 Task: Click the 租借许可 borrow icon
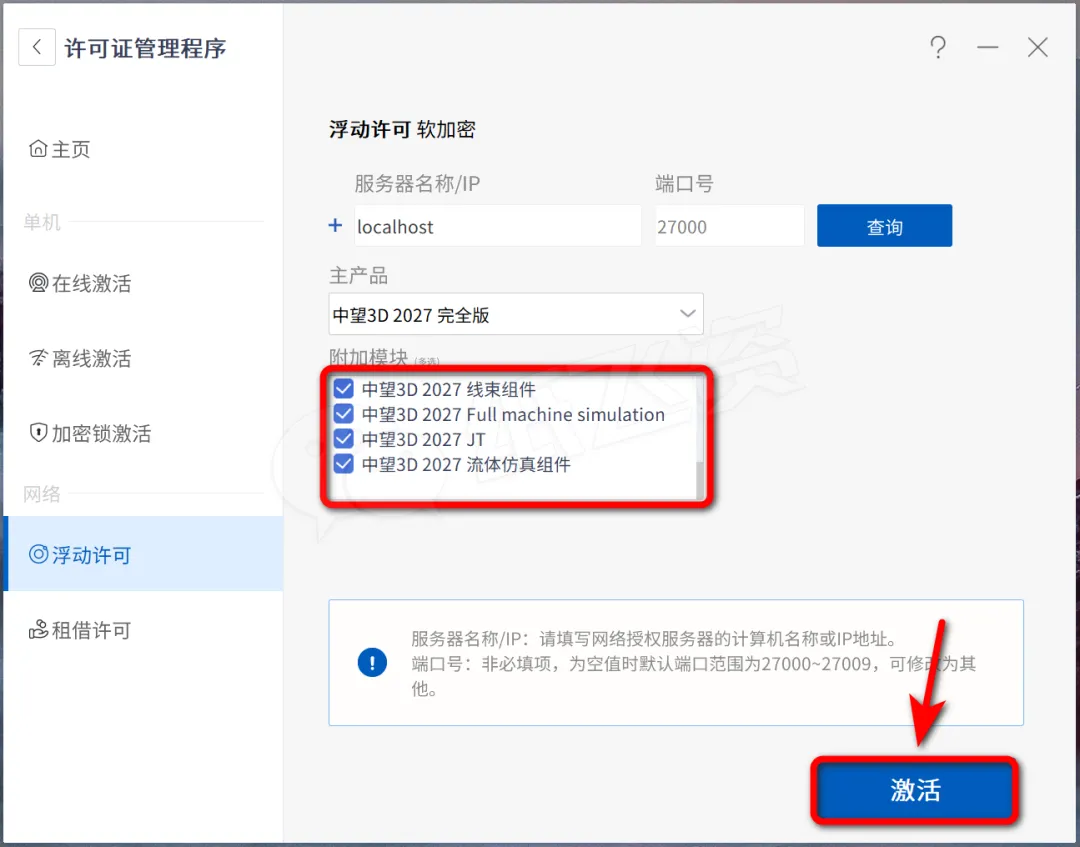point(39,629)
